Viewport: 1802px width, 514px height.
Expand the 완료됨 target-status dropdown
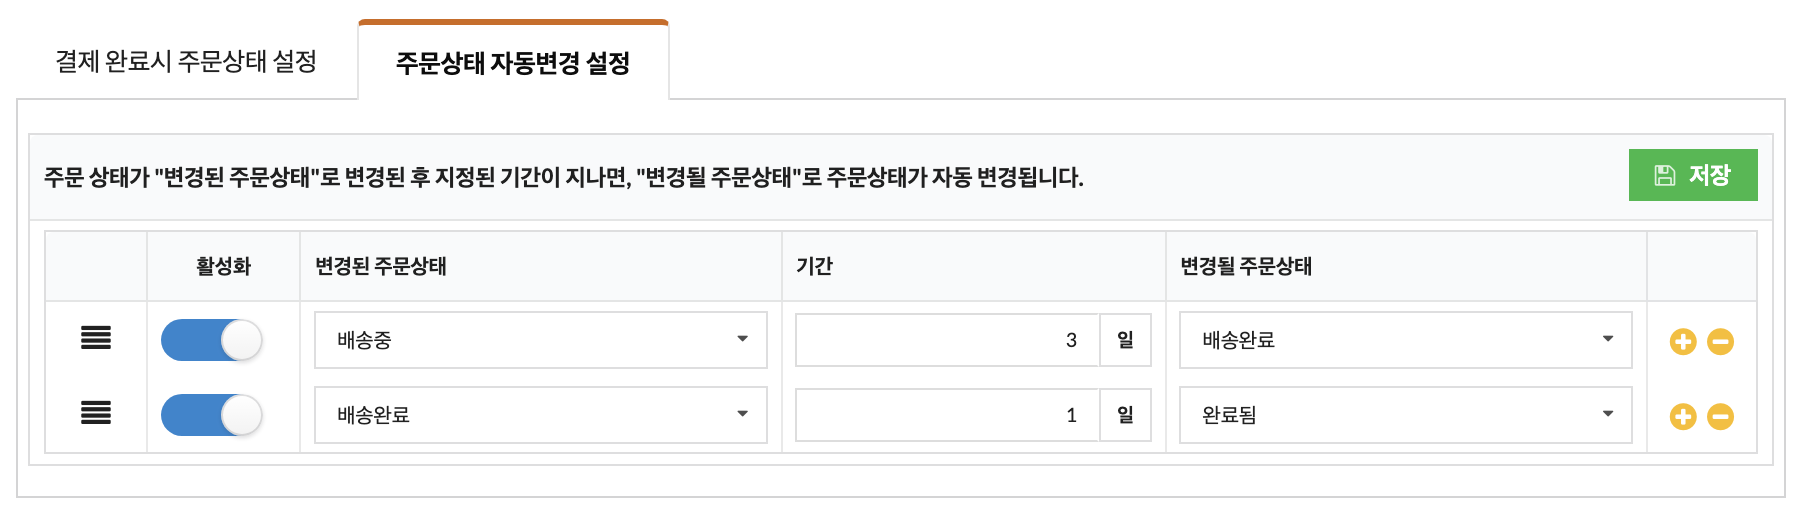pyautogui.click(x=1406, y=415)
